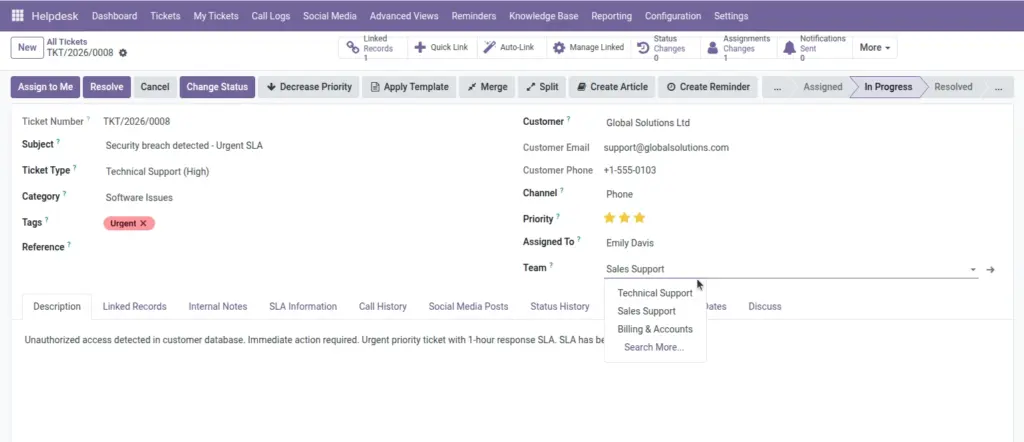Click help icon next to Channel label
The width and height of the screenshot is (1024, 442).
click(562, 191)
